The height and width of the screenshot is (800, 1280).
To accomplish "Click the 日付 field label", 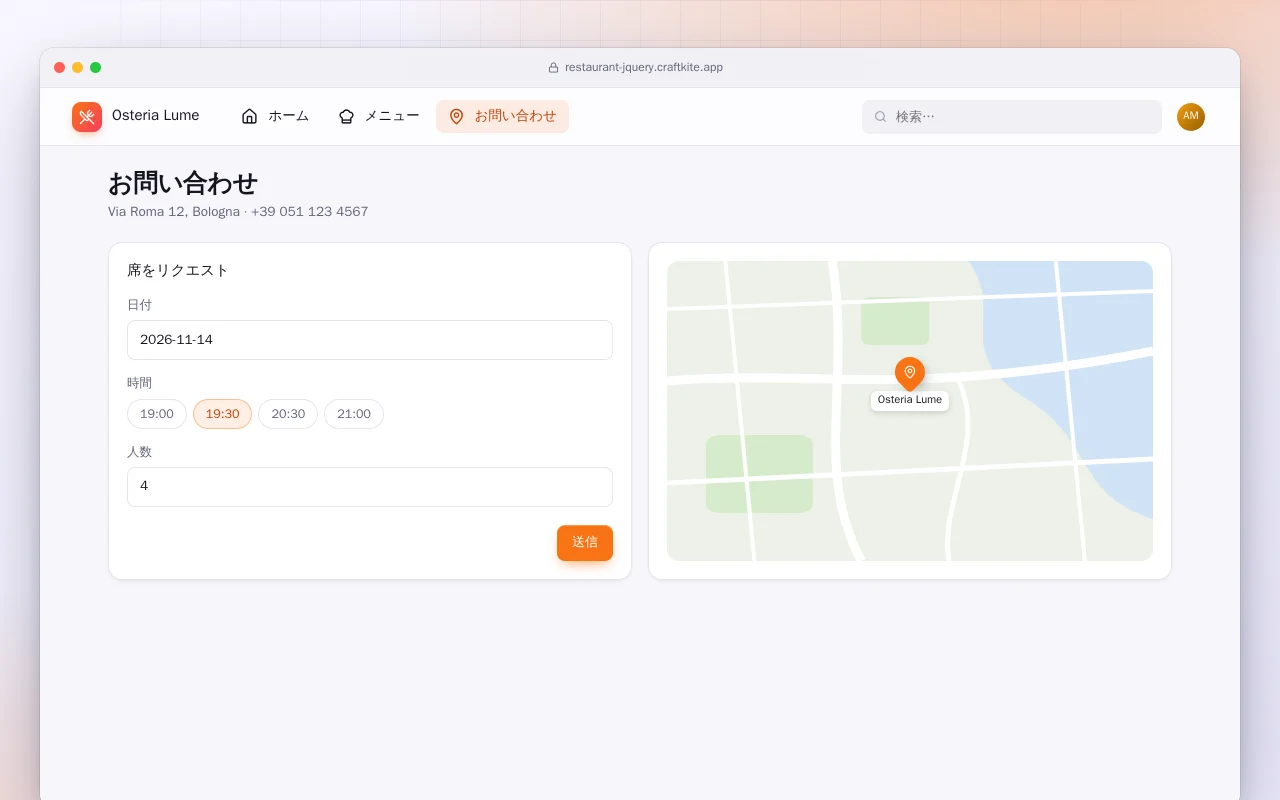I will tap(140, 305).
